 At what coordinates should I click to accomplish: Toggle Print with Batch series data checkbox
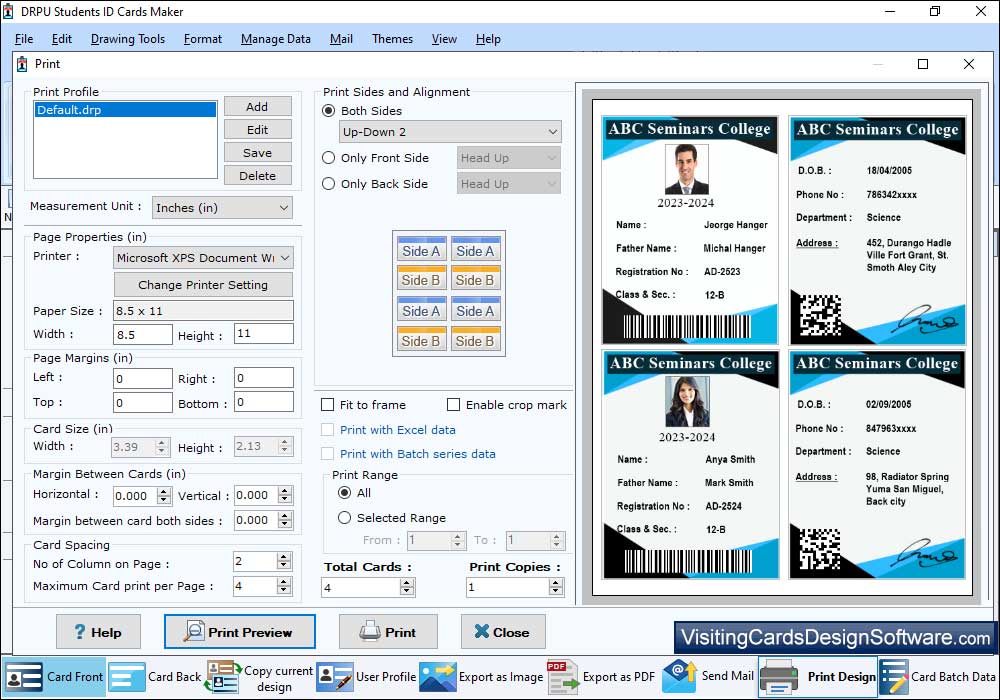pyautogui.click(x=328, y=454)
